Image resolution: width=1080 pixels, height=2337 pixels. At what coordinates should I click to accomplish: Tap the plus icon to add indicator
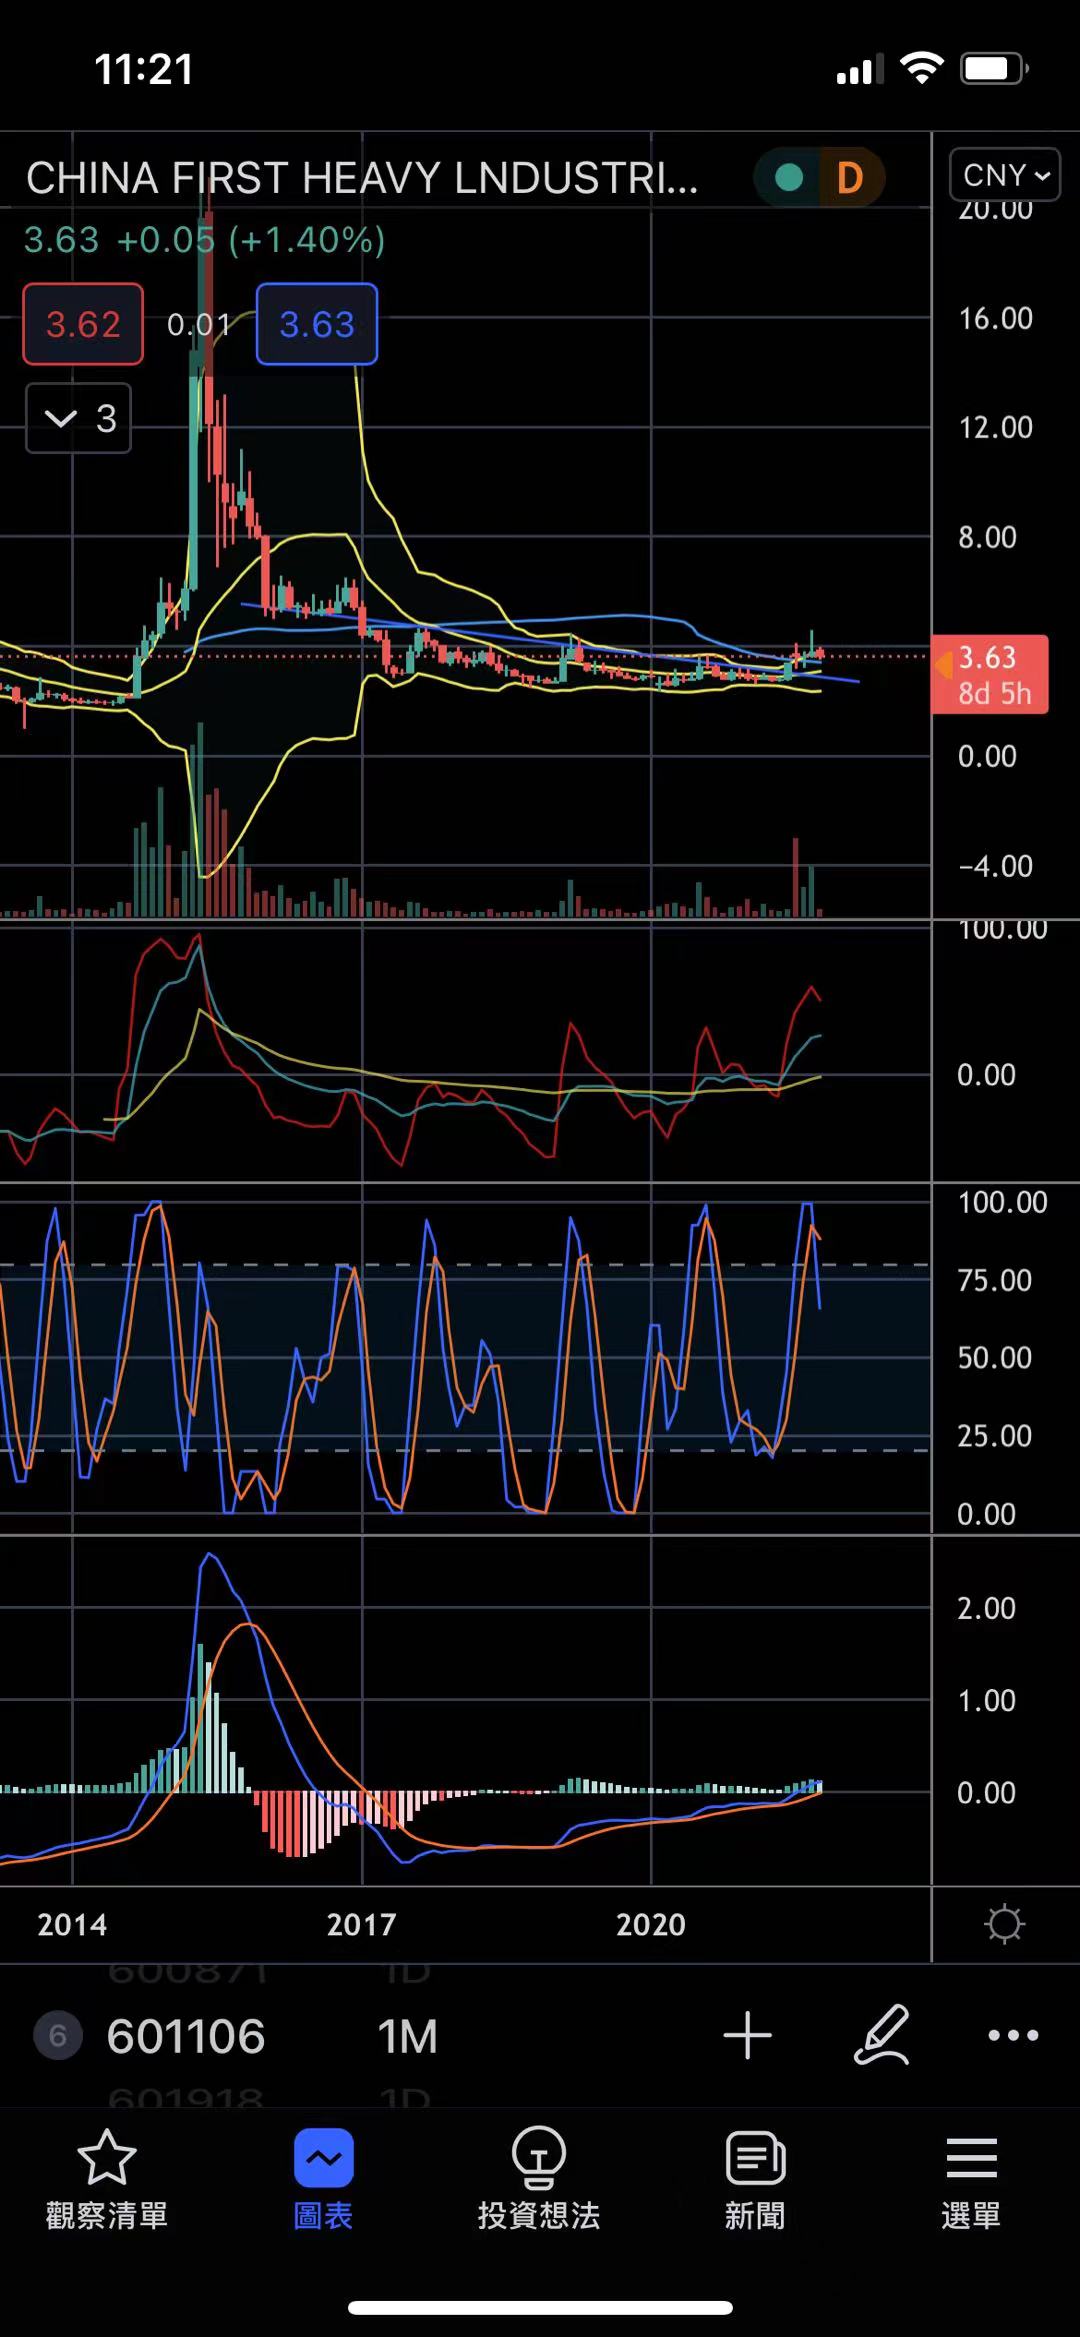pyautogui.click(x=747, y=2035)
